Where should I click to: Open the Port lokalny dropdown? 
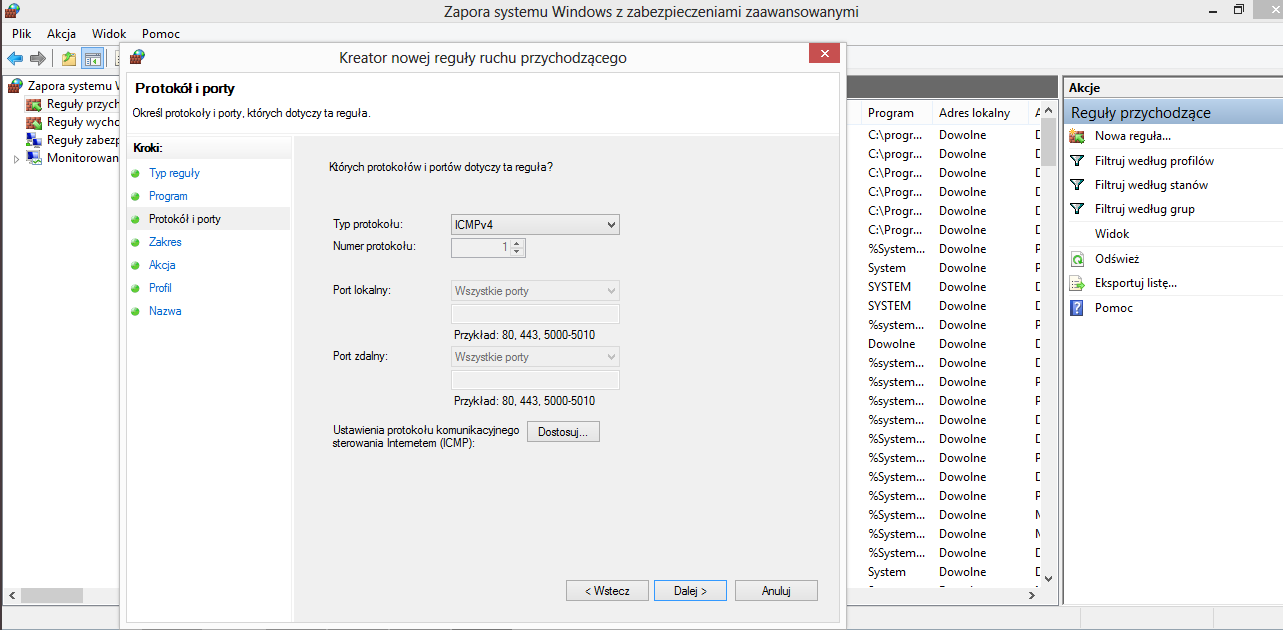coord(535,290)
